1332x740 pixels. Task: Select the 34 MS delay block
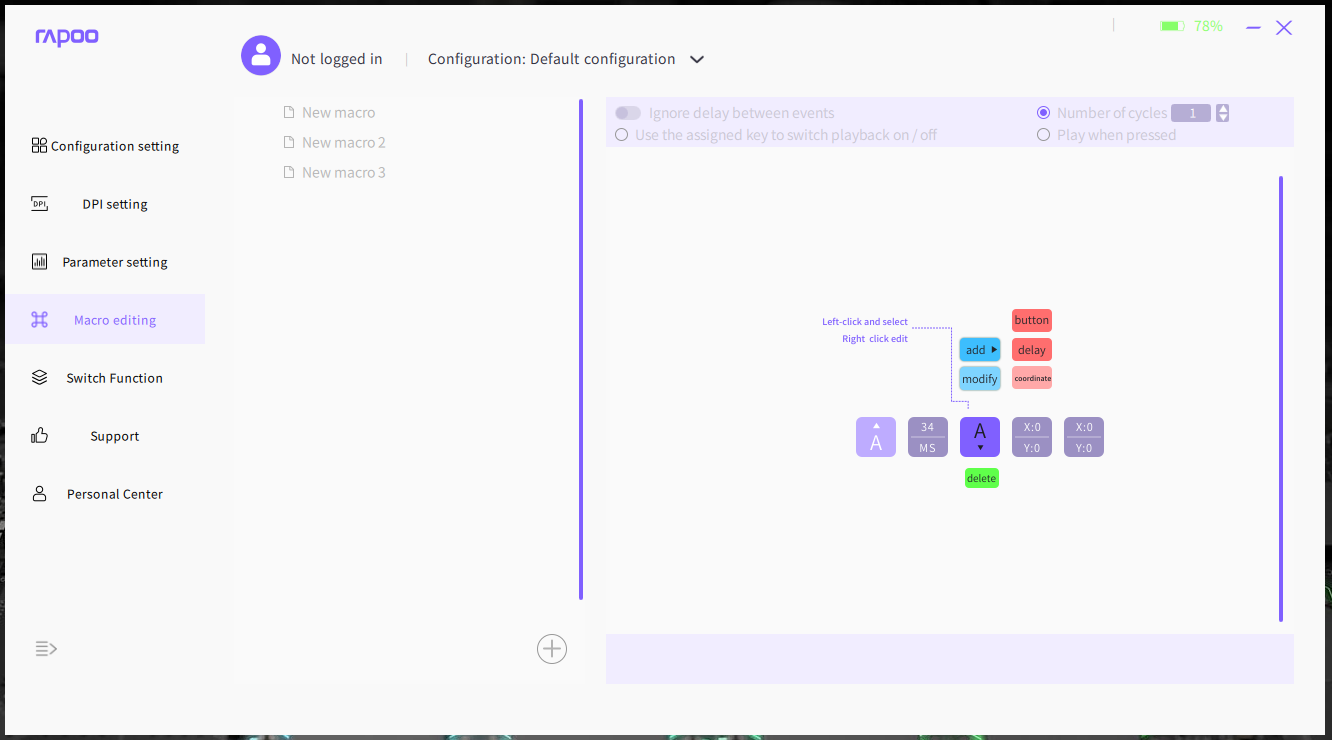click(928, 437)
